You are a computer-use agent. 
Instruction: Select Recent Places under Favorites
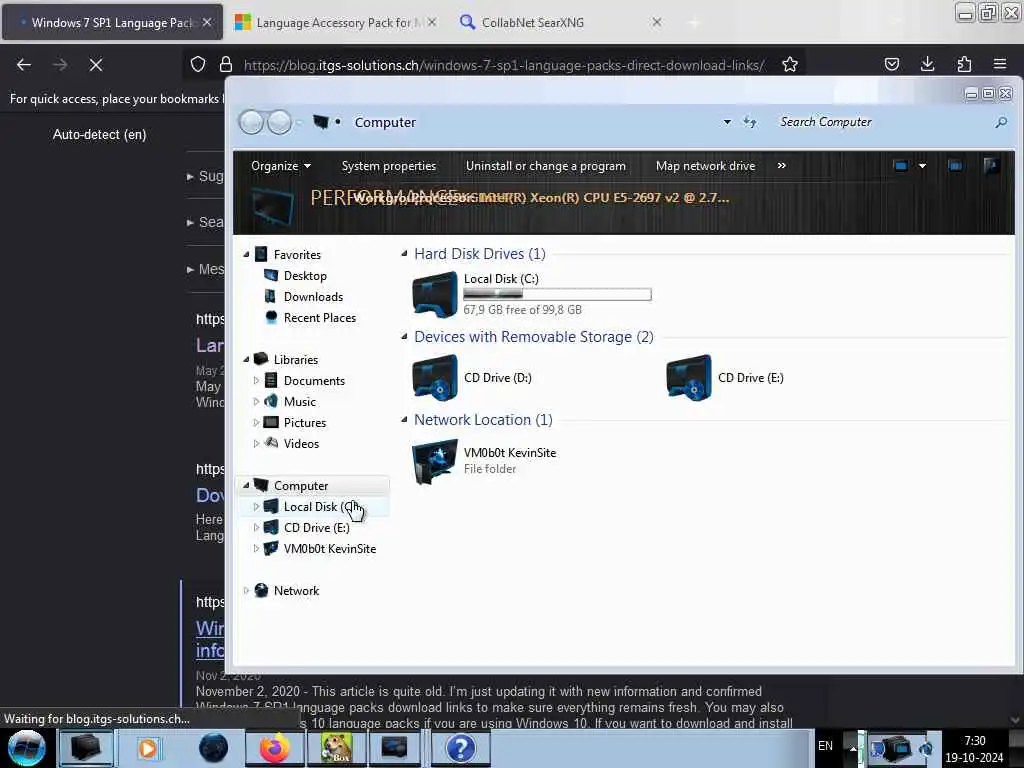point(319,317)
